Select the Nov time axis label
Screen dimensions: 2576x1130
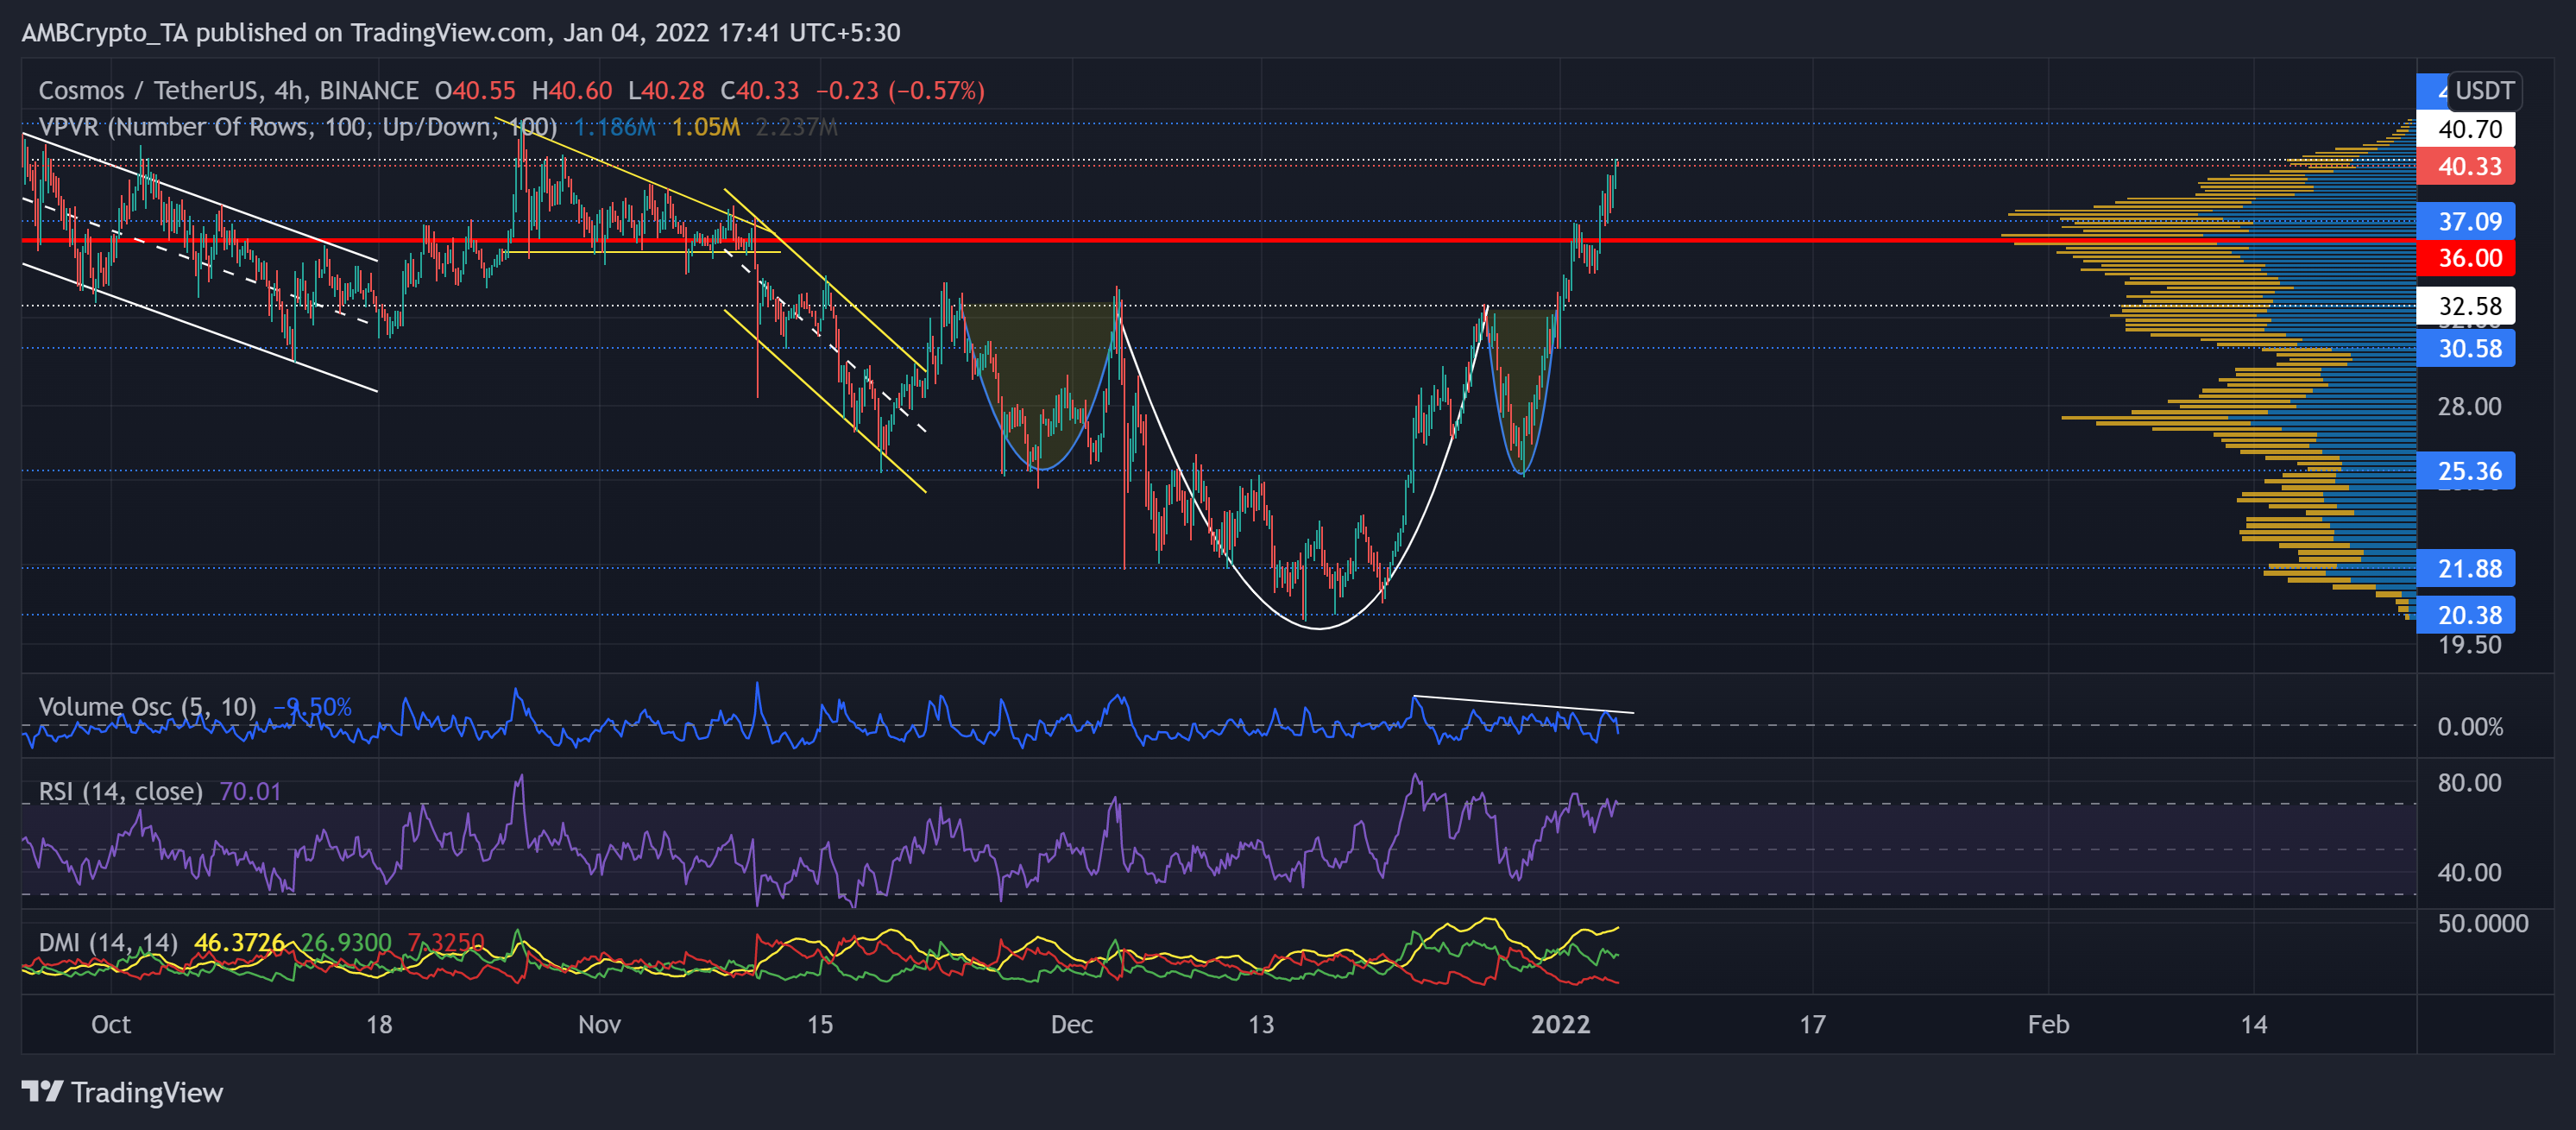[599, 1024]
